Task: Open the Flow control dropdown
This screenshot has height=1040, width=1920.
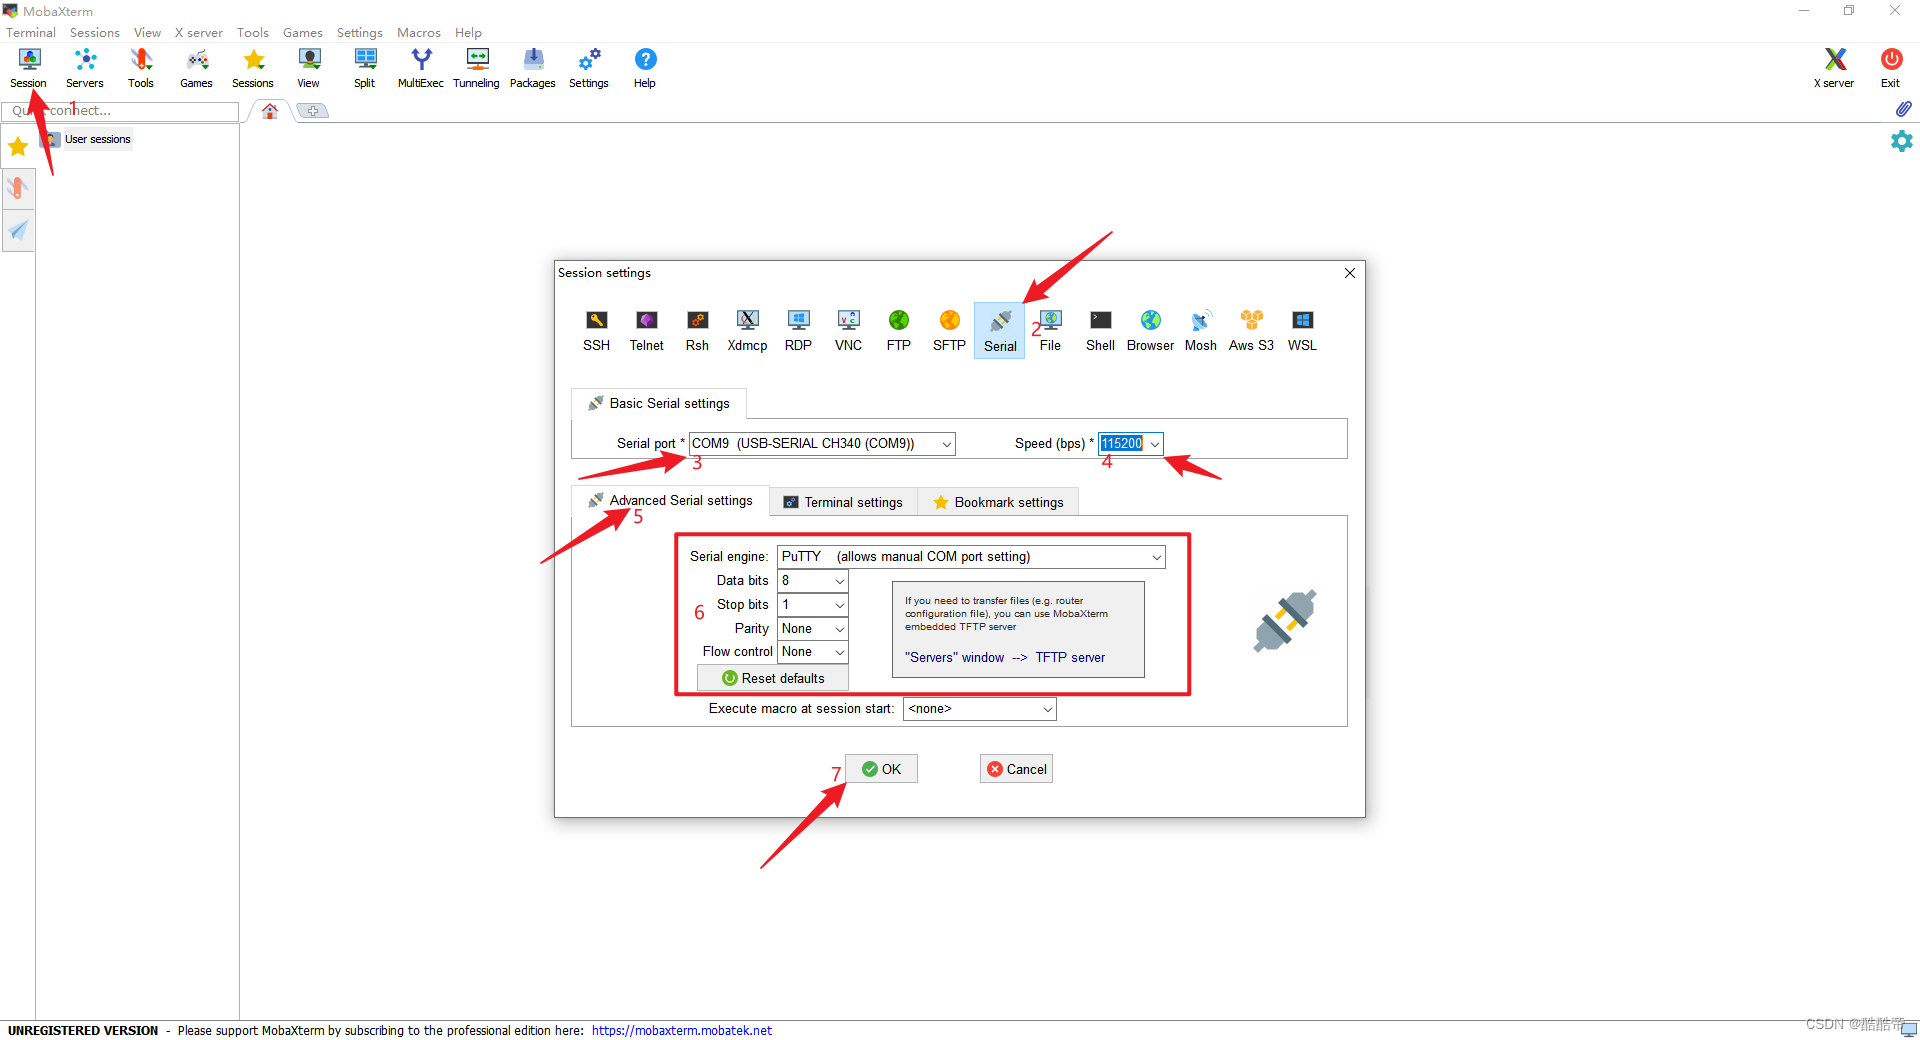Action: [813, 652]
